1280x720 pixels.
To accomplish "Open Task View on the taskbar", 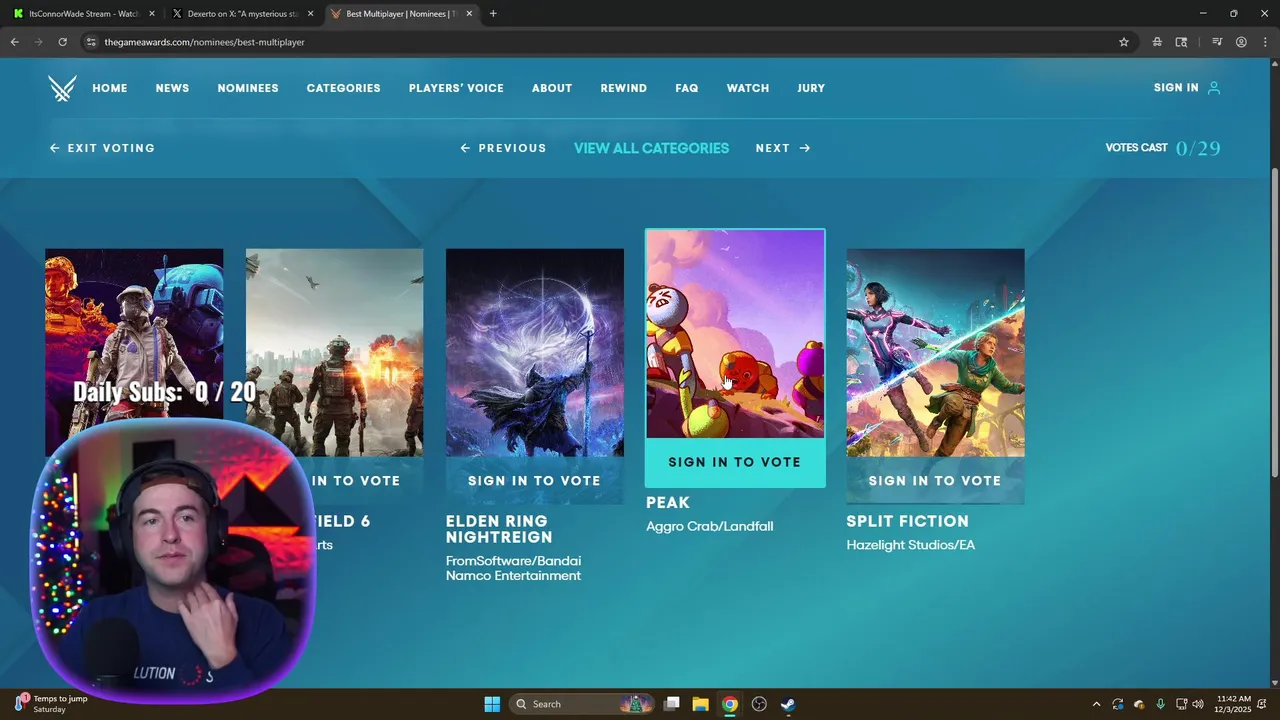I will 672,704.
